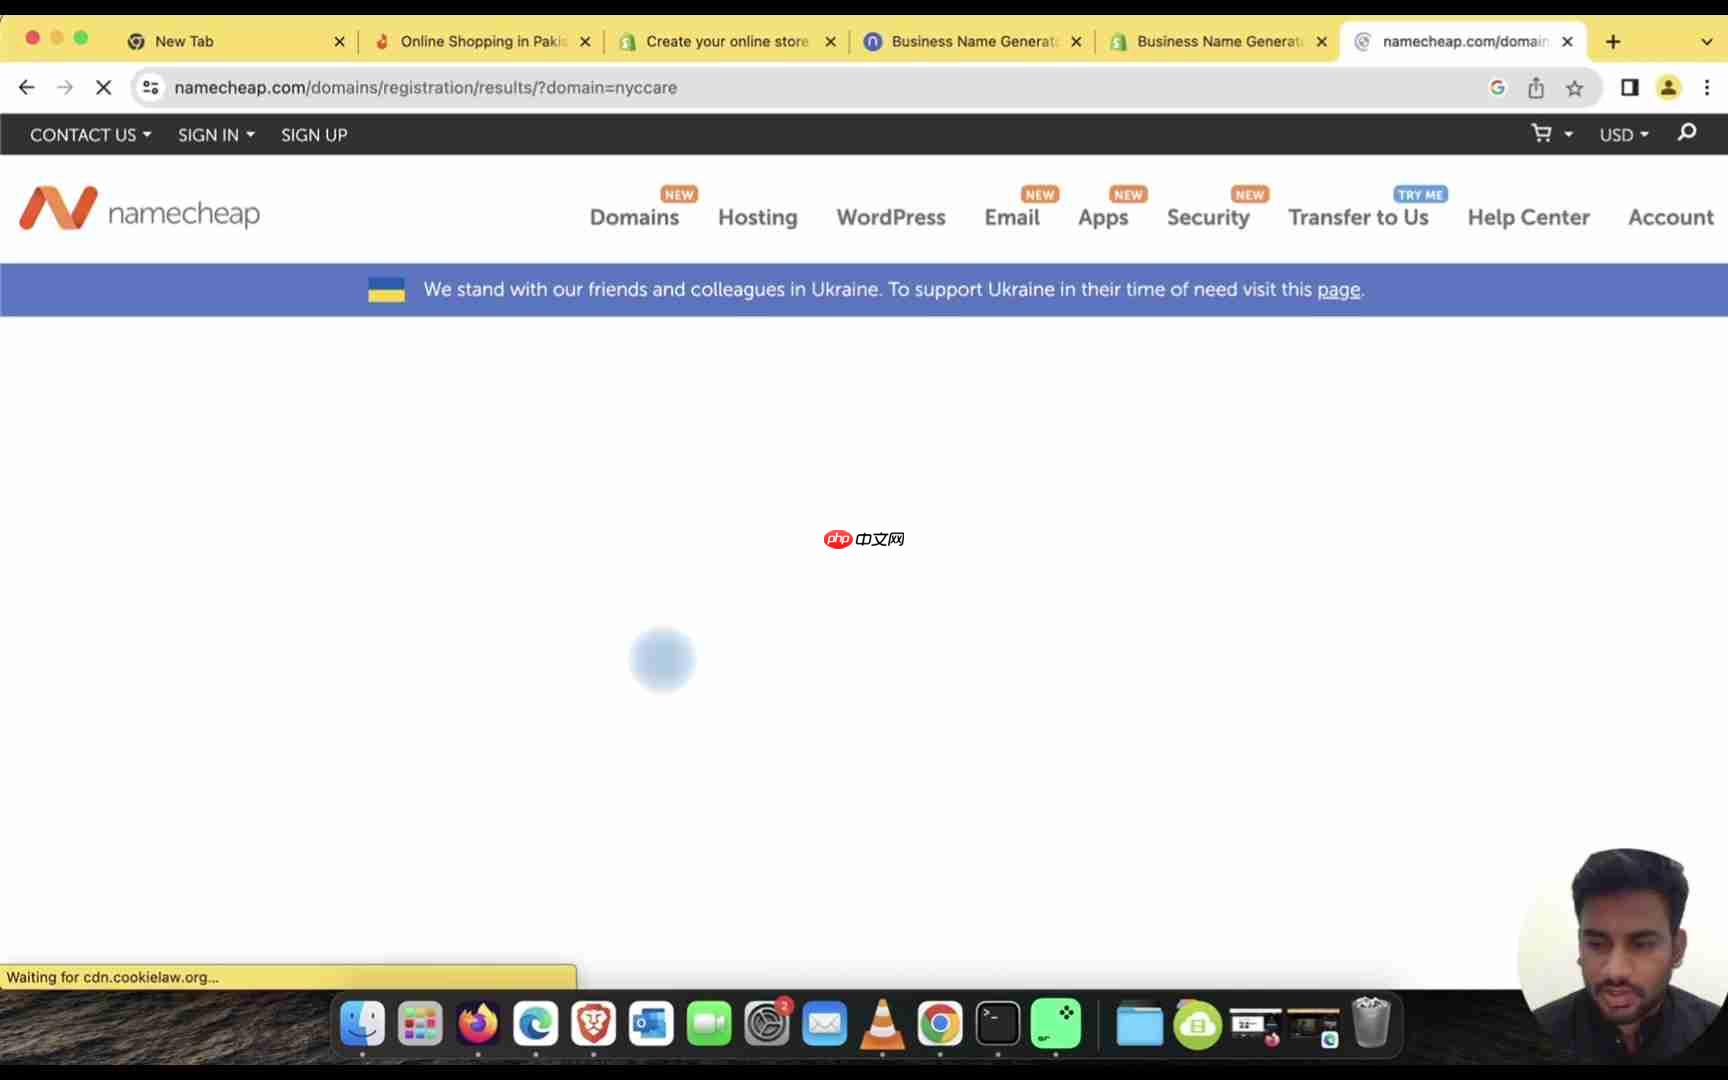This screenshot has height=1080, width=1728.
Task: Open the Hosting menu
Action: (758, 217)
